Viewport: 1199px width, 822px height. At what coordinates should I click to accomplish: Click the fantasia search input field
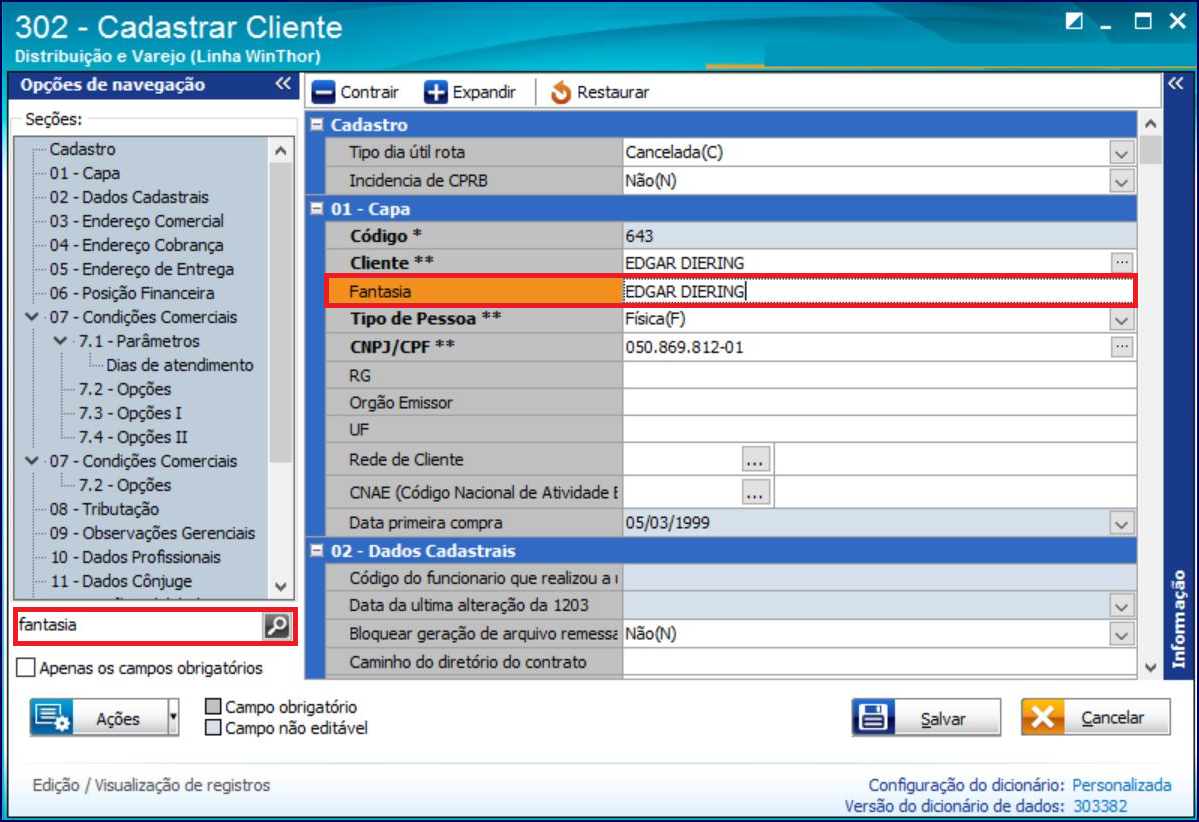click(x=139, y=625)
